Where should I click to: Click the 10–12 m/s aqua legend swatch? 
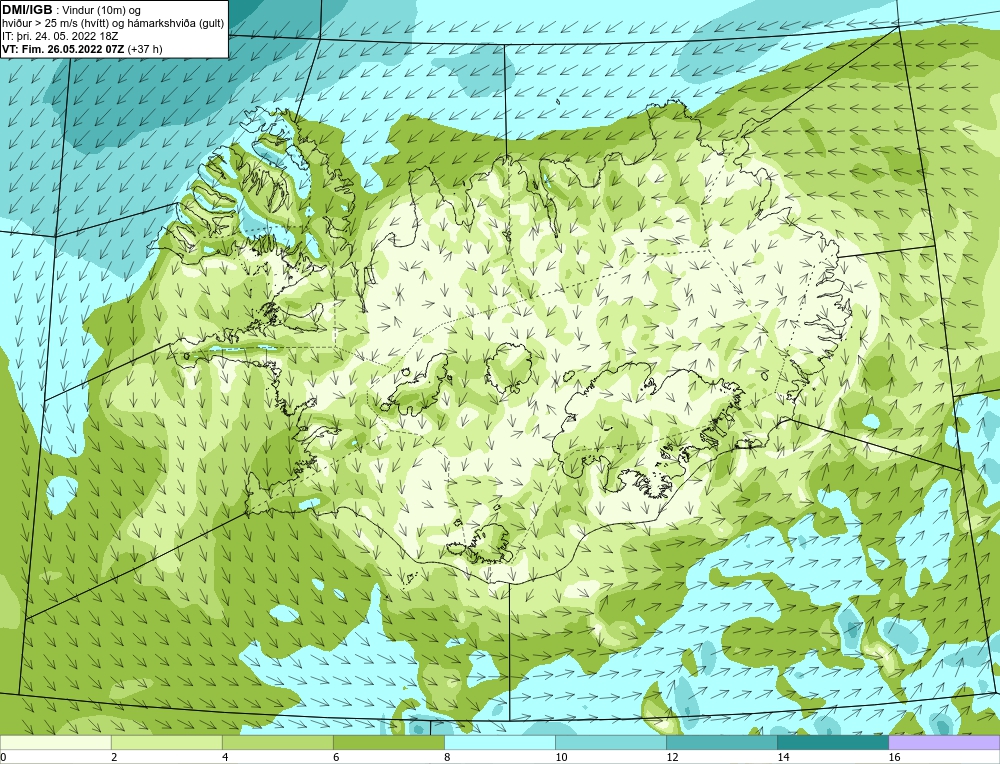tap(610, 742)
